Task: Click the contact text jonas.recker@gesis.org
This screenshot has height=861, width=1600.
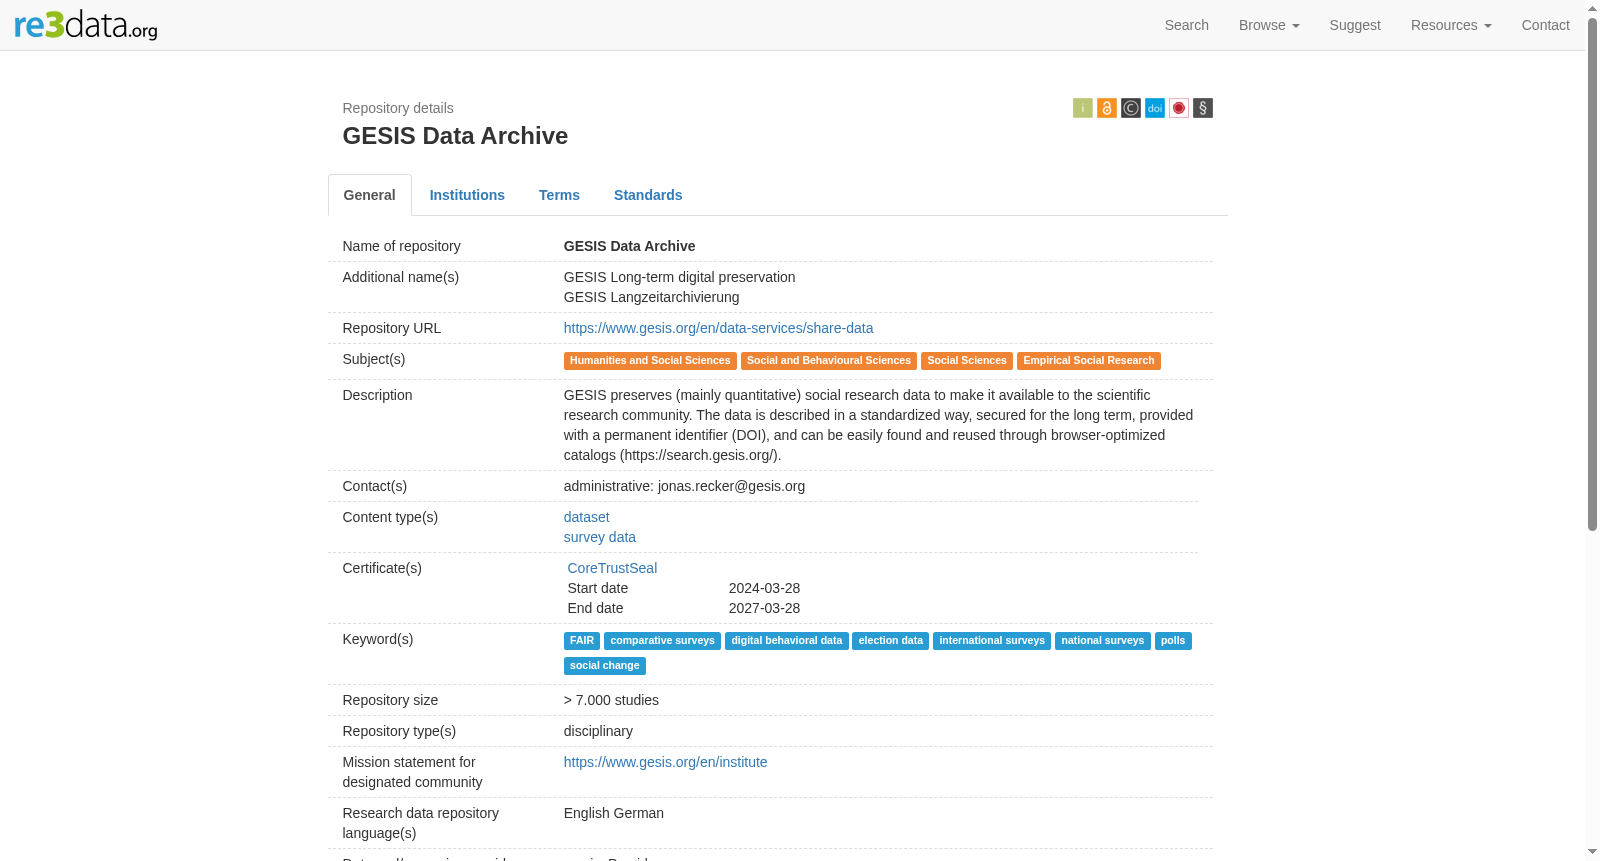Action: coord(731,486)
